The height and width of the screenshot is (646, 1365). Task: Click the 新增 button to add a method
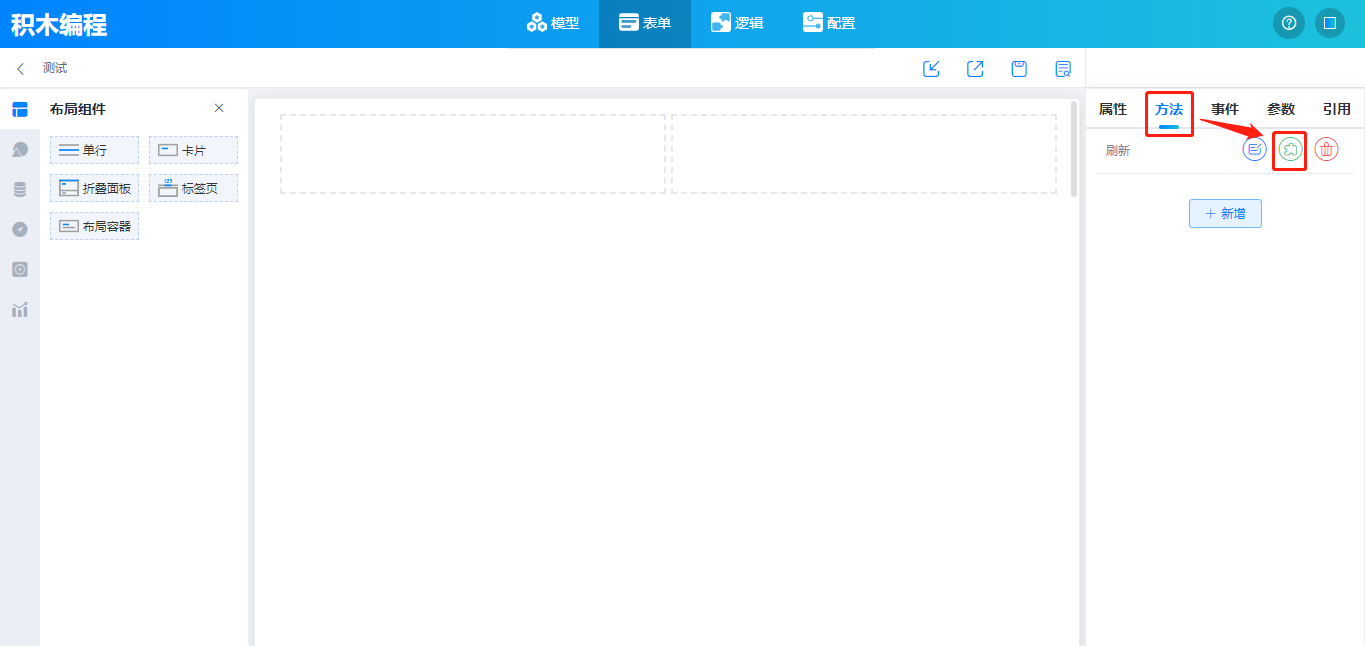(1225, 213)
